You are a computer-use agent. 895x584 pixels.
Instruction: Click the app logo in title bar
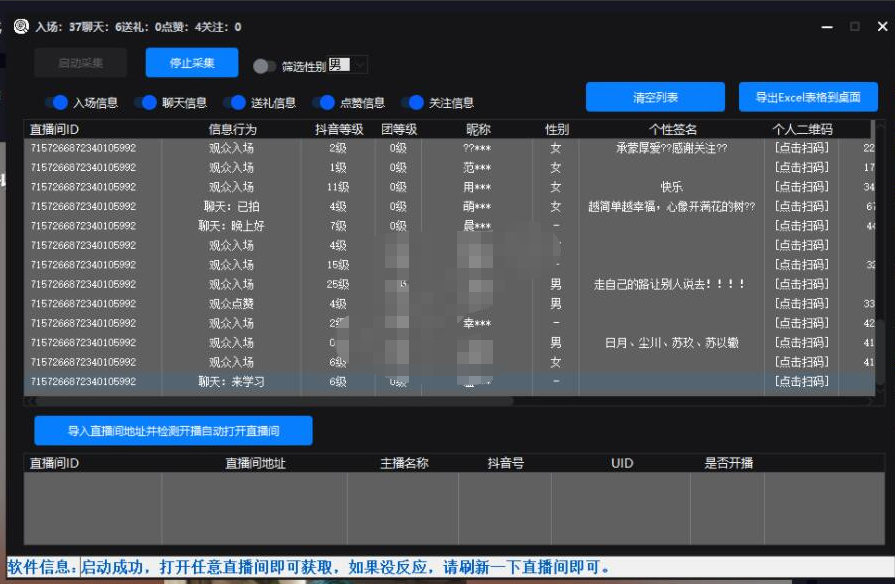click(21, 27)
